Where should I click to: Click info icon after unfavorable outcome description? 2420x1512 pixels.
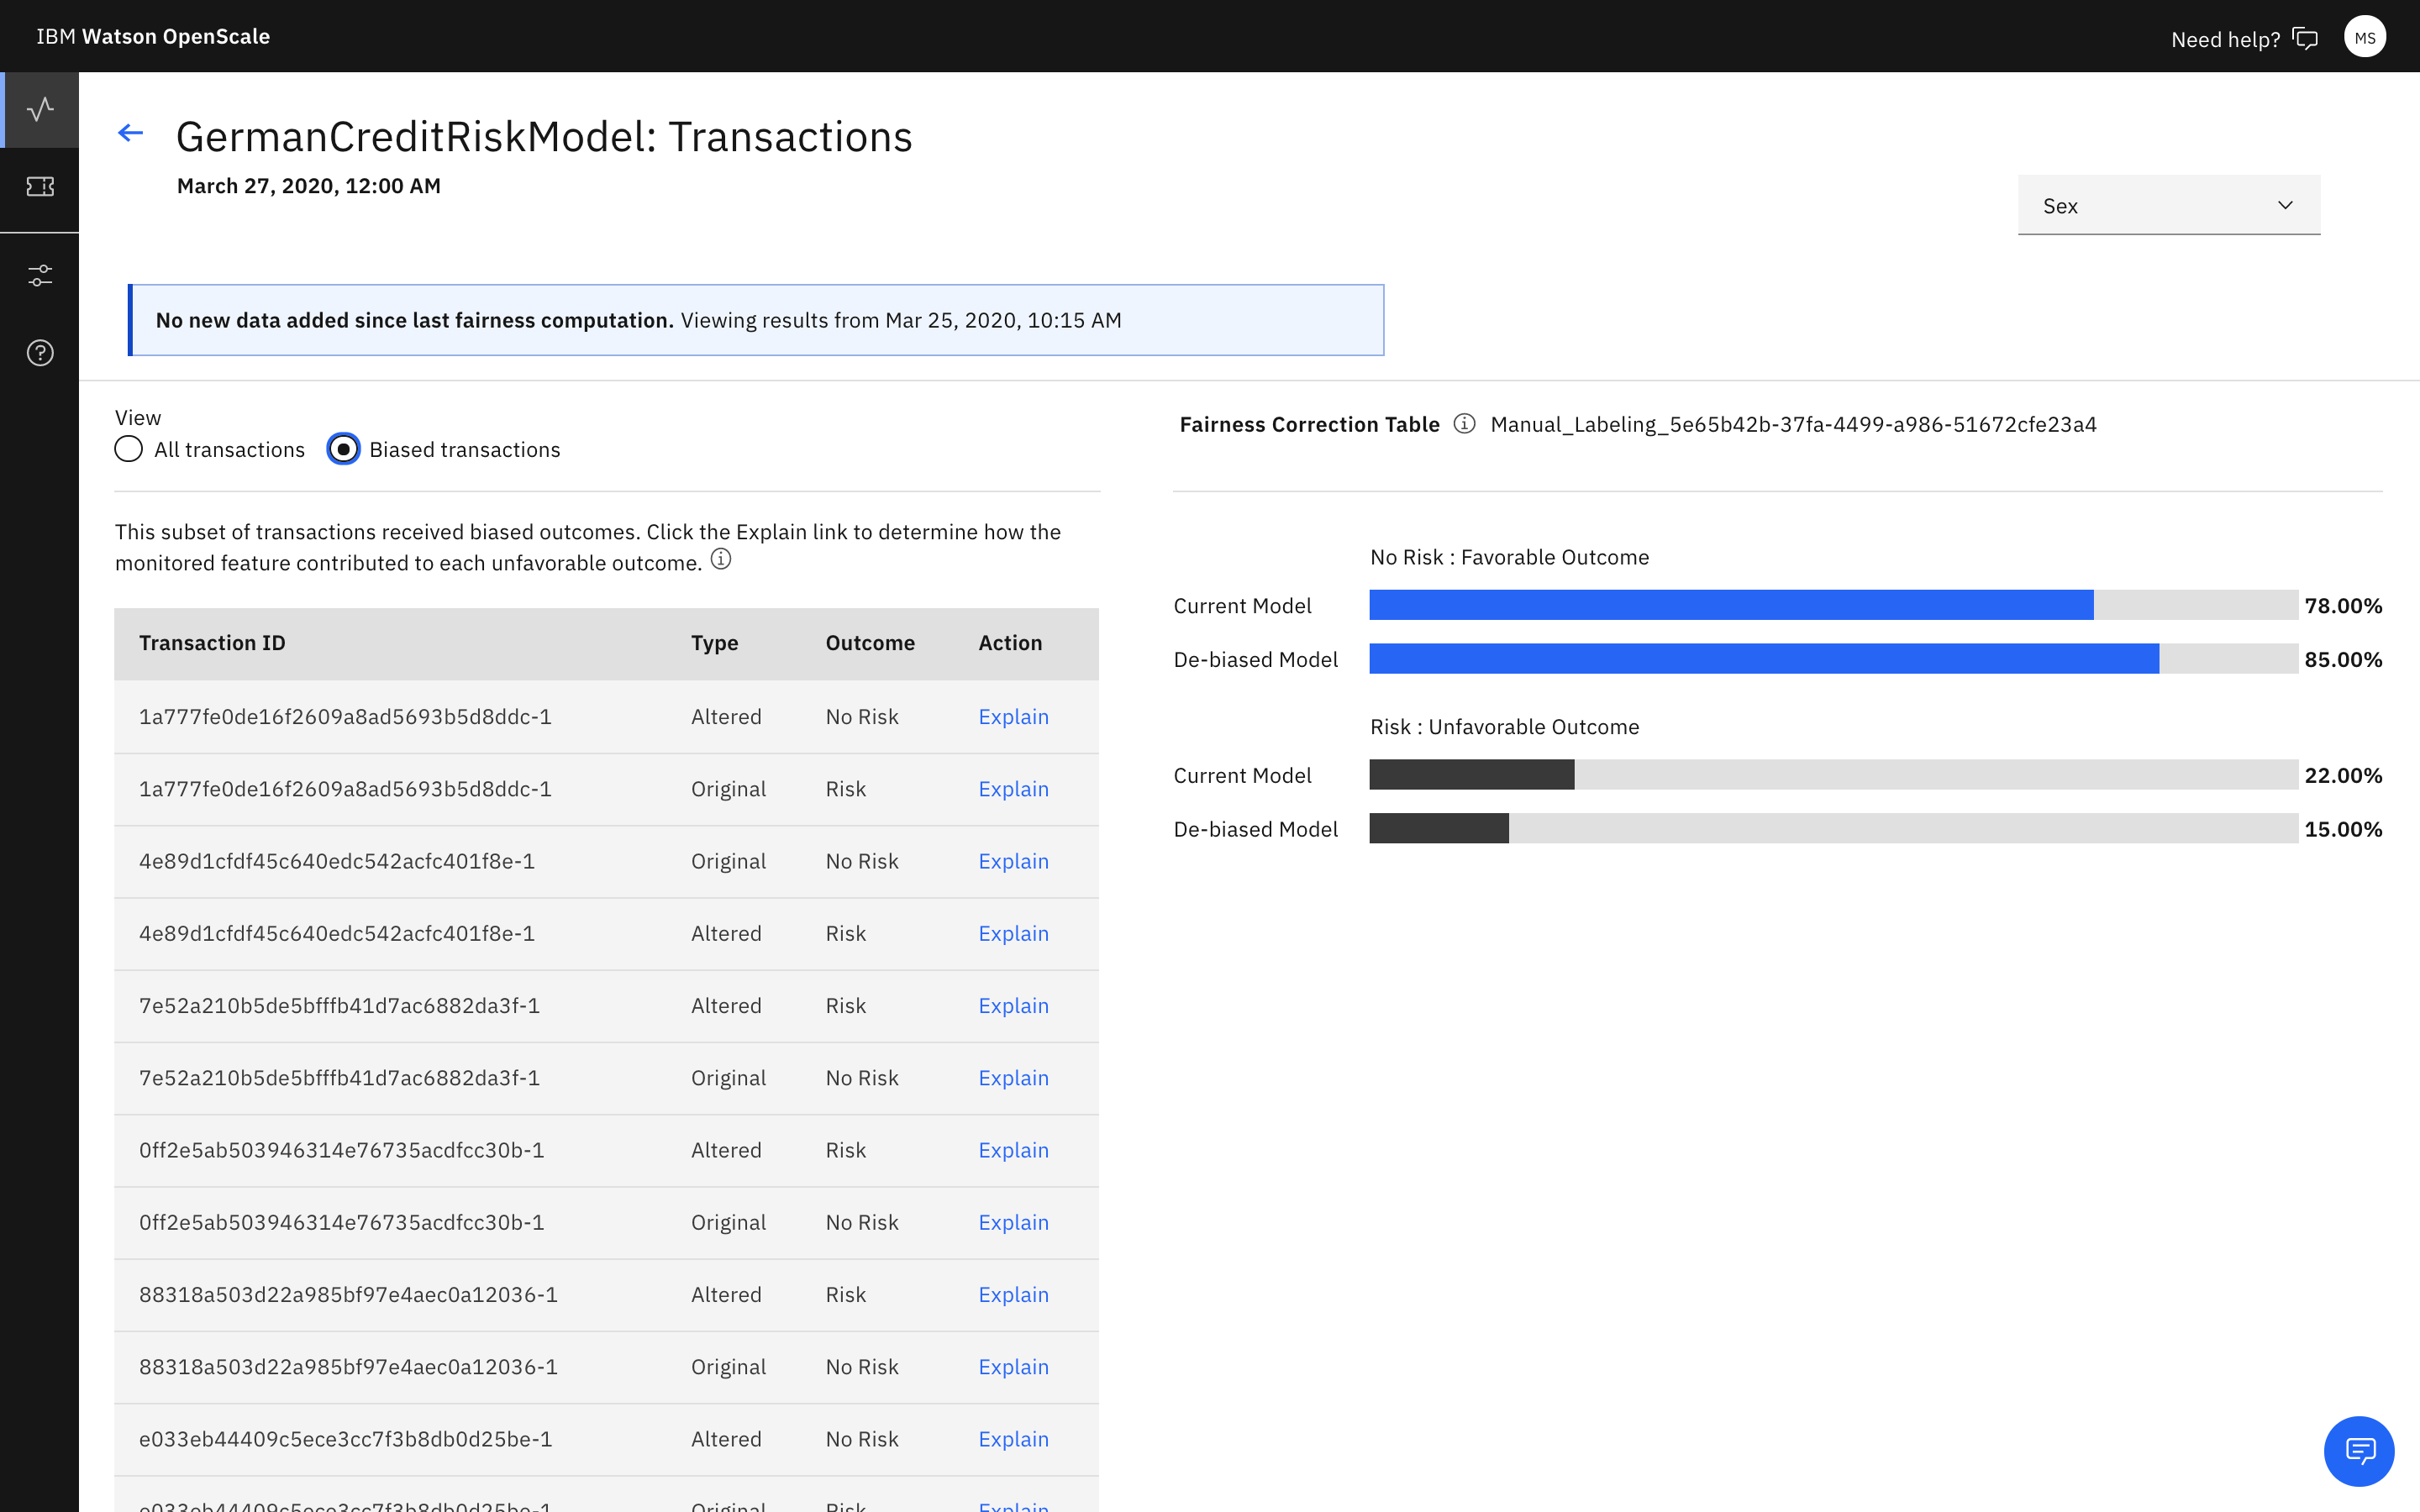[x=721, y=559]
